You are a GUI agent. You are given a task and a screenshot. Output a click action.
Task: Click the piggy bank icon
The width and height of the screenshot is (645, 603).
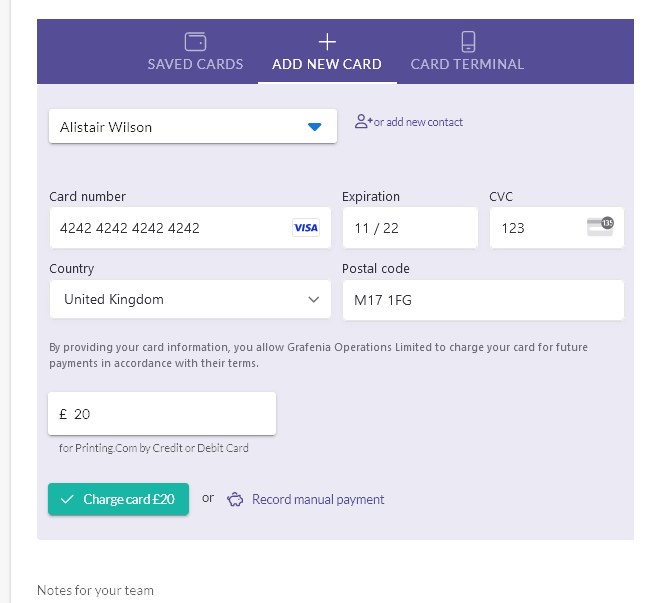tap(235, 499)
